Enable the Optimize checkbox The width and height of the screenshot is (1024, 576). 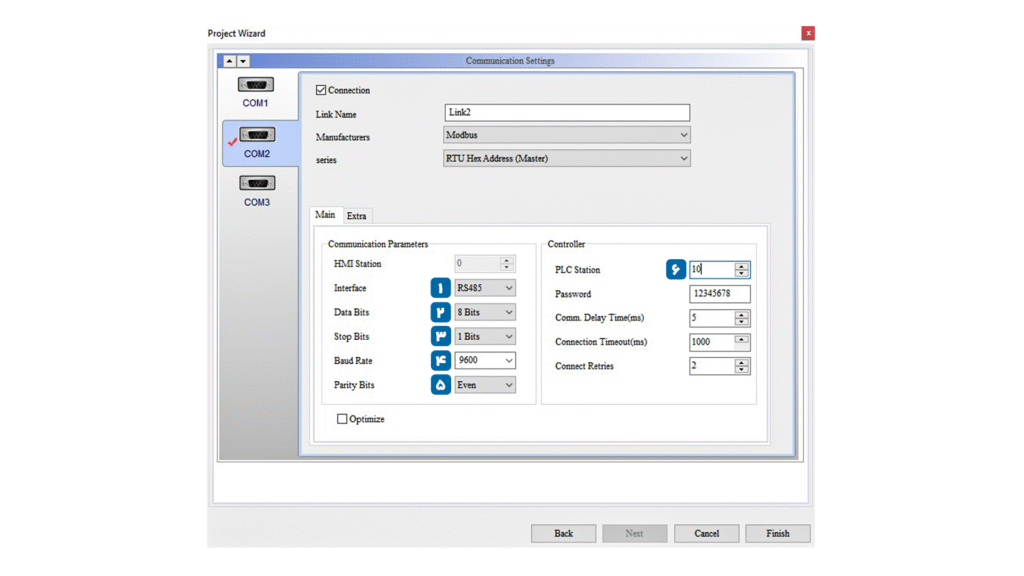[342, 419]
